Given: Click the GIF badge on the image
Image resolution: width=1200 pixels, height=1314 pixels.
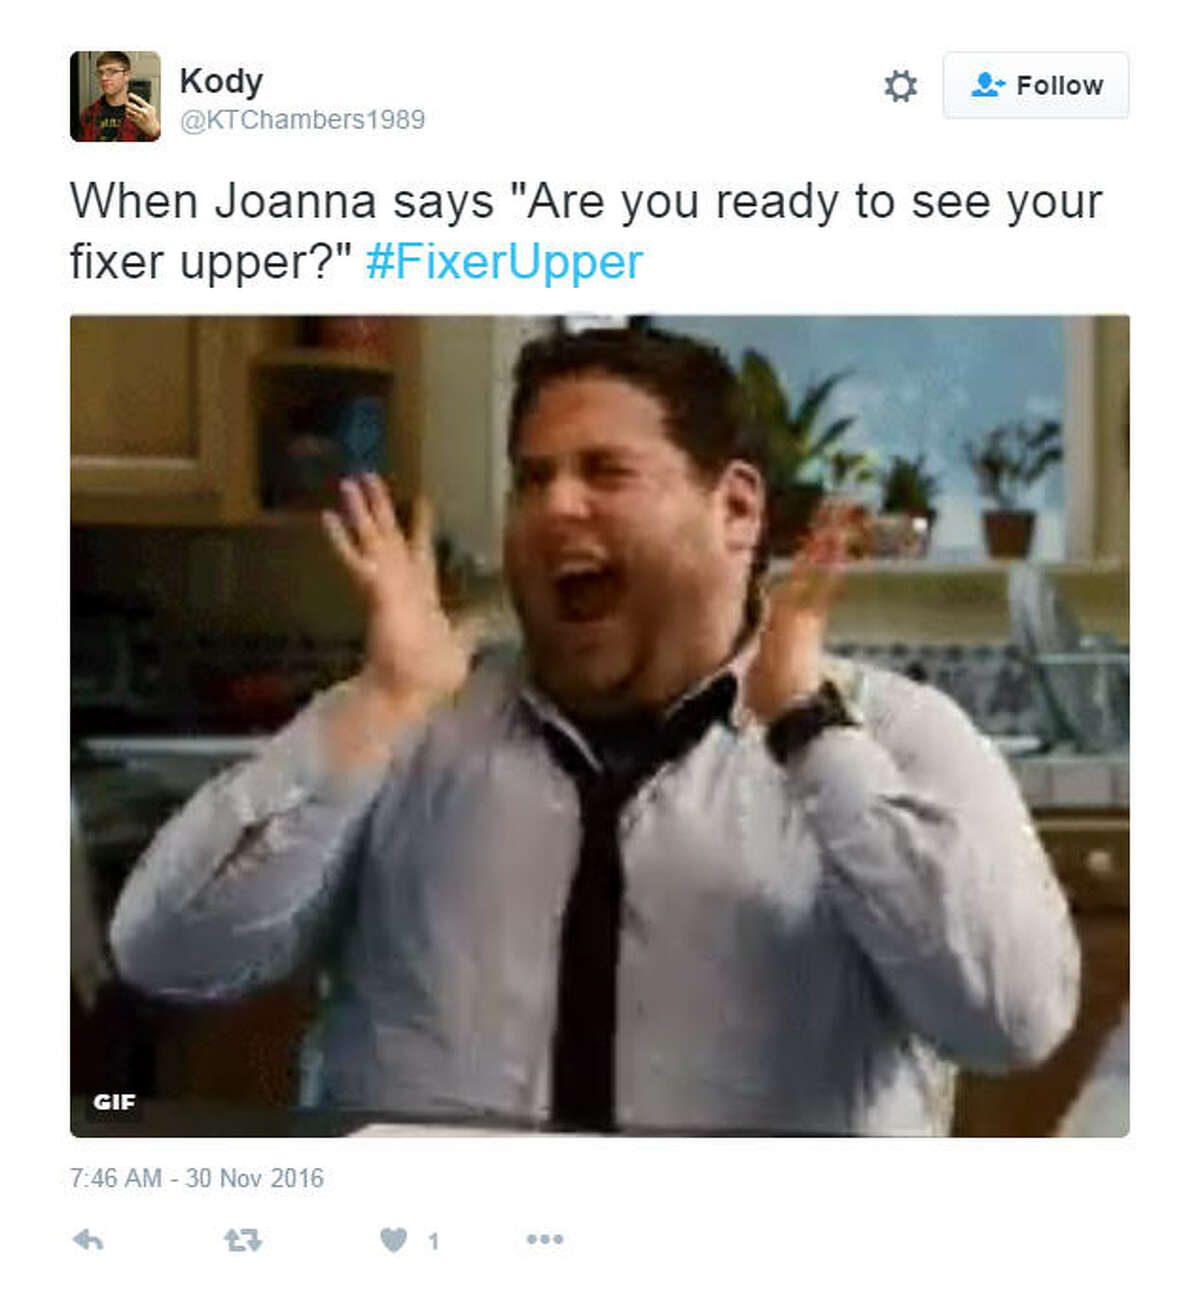Looking at the screenshot, I should pos(114,1102).
